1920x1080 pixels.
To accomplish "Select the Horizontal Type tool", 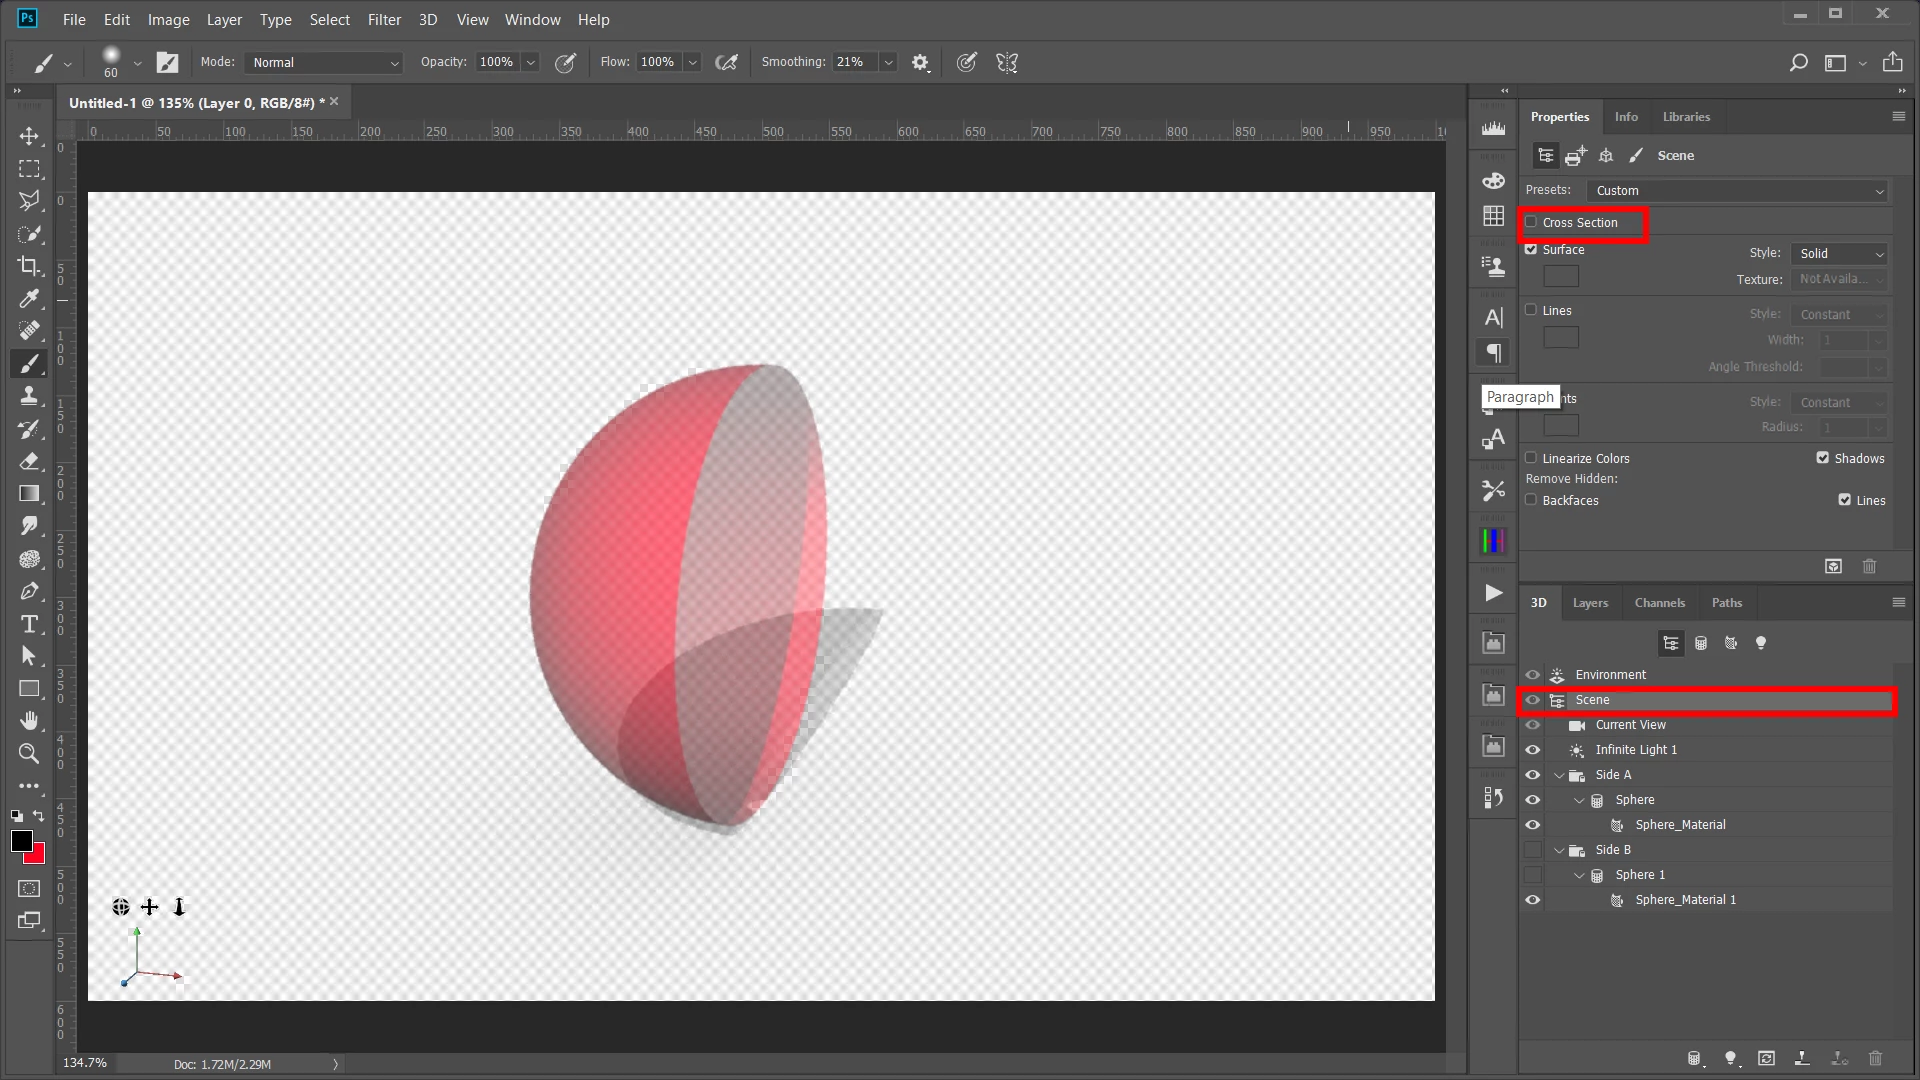I will 29,624.
